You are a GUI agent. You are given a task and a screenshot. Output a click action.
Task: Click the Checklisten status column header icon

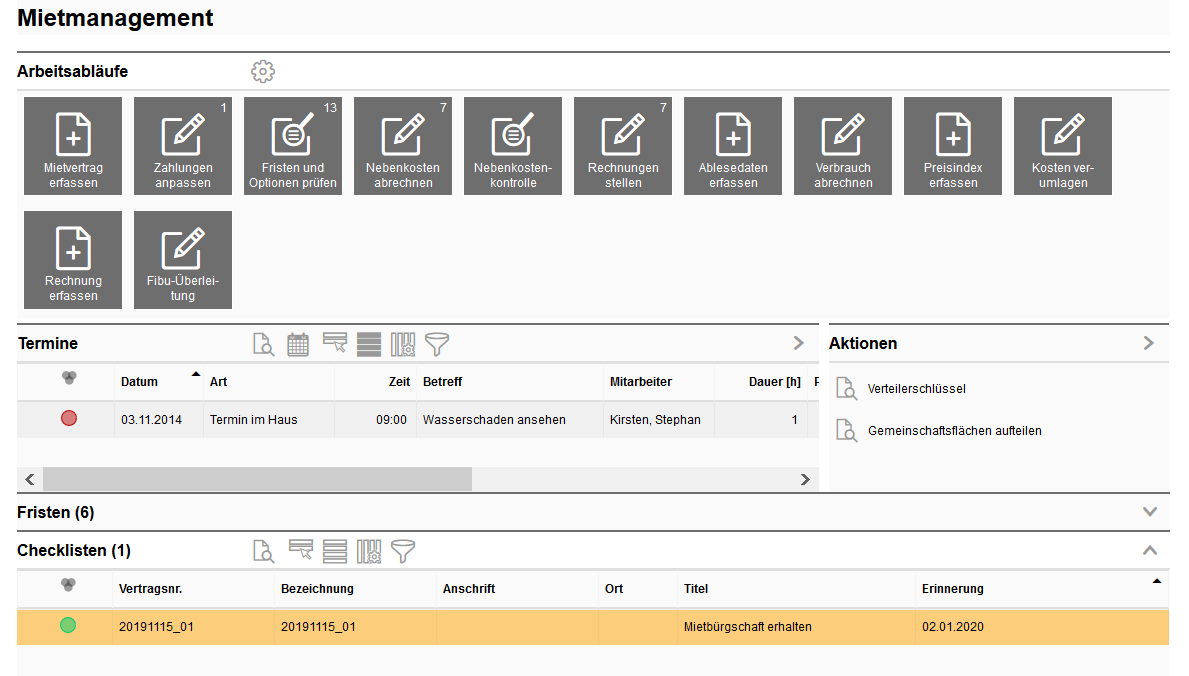68,585
